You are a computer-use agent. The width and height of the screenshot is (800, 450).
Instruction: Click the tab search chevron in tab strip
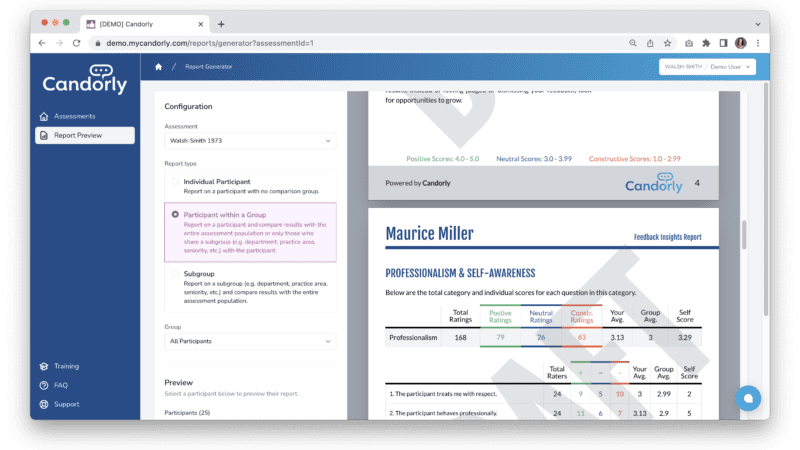tap(758, 24)
